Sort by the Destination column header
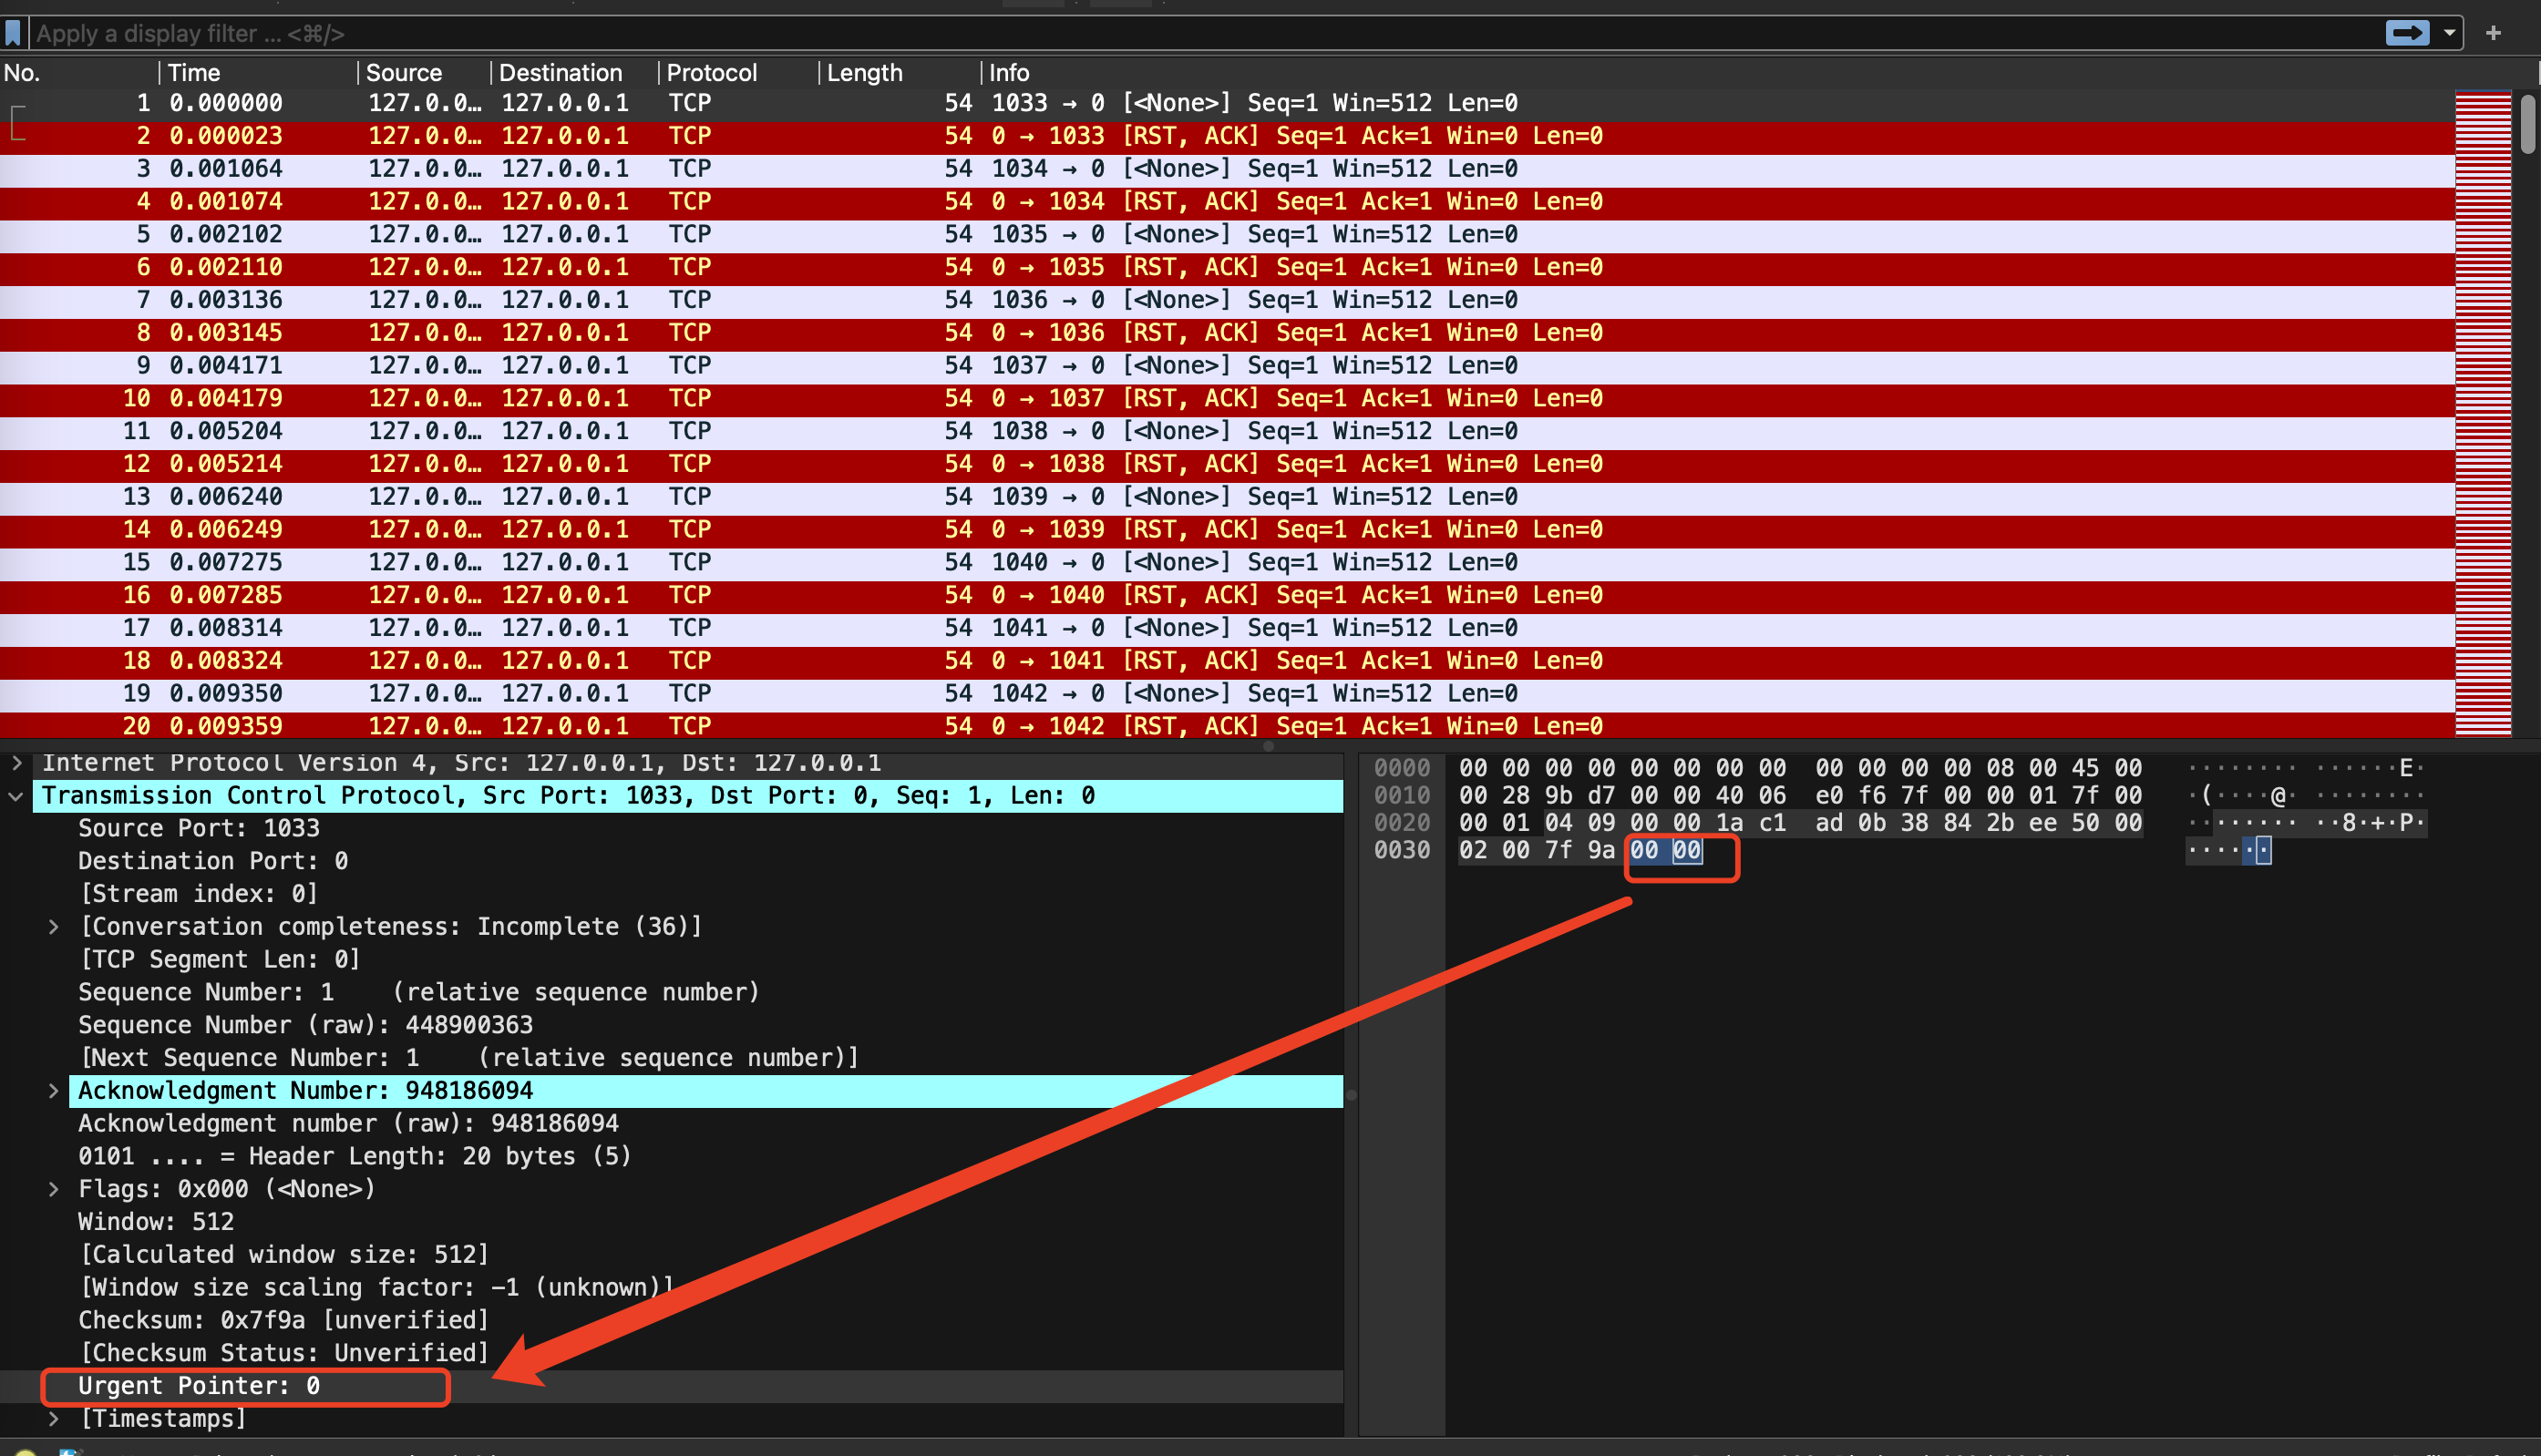The width and height of the screenshot is (2541, 1456). coord(574,73)
